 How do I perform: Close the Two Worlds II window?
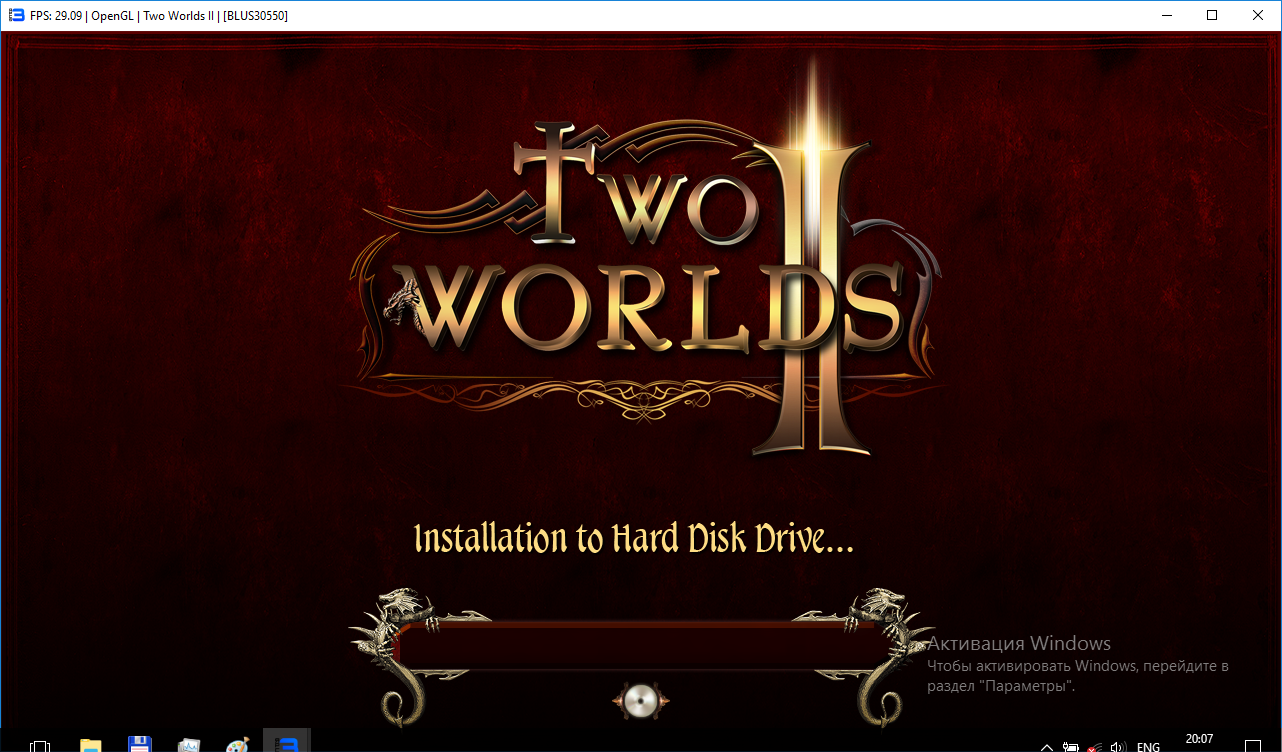(x=1258, y=15)
